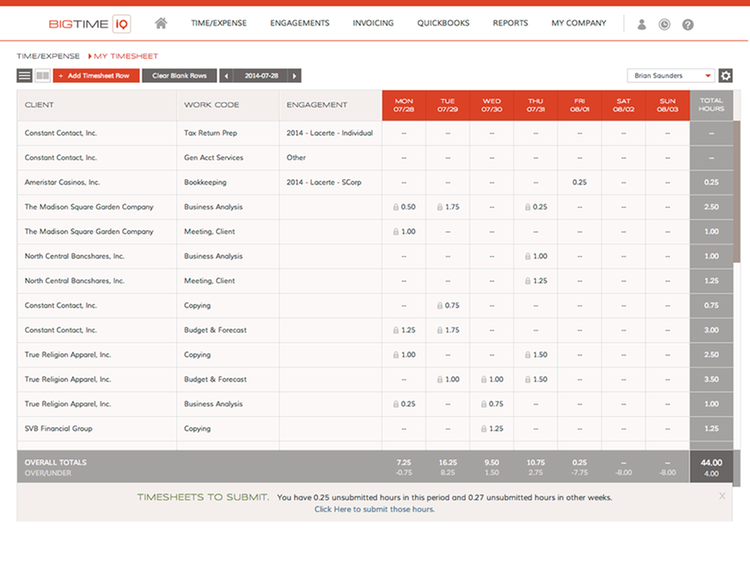Open the help question mark icon

click(688, 24)
